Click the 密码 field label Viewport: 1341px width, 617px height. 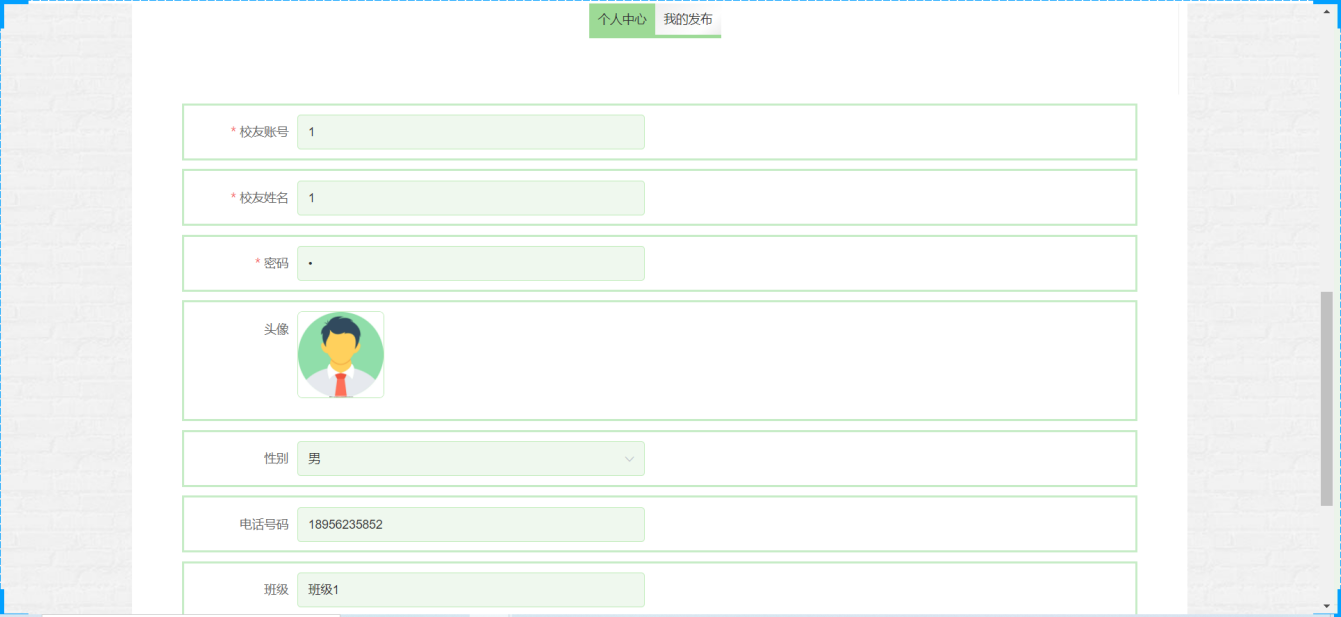point(276,263)
